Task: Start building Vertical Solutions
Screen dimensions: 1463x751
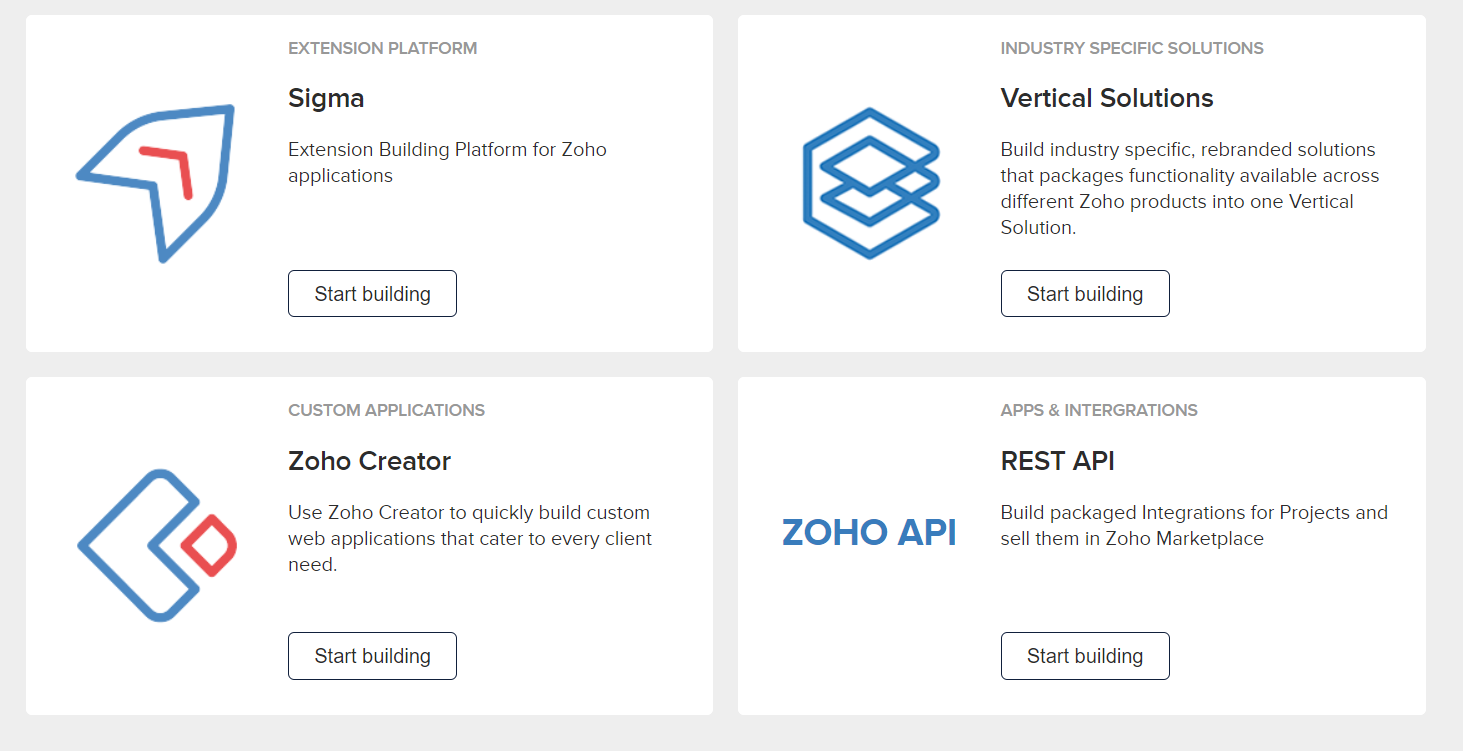Action: pos(1085,293)
